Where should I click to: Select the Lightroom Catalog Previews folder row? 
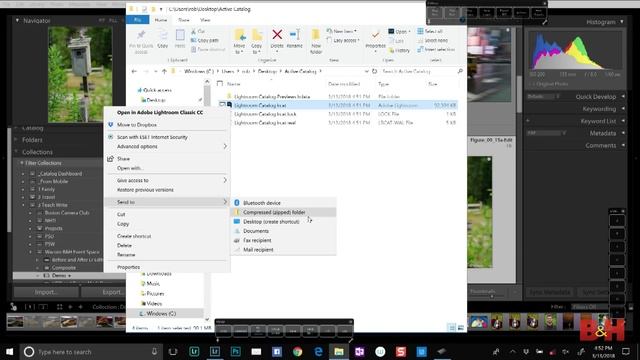[x=338, y=96]
